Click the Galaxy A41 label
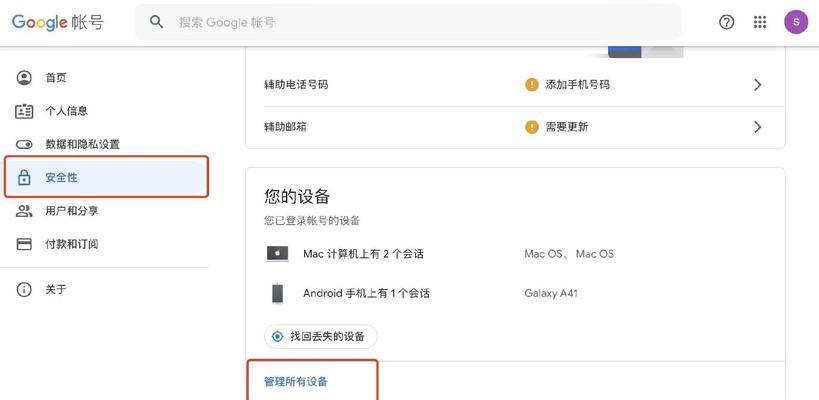This screenshot has height=400, width=819. 551,293
